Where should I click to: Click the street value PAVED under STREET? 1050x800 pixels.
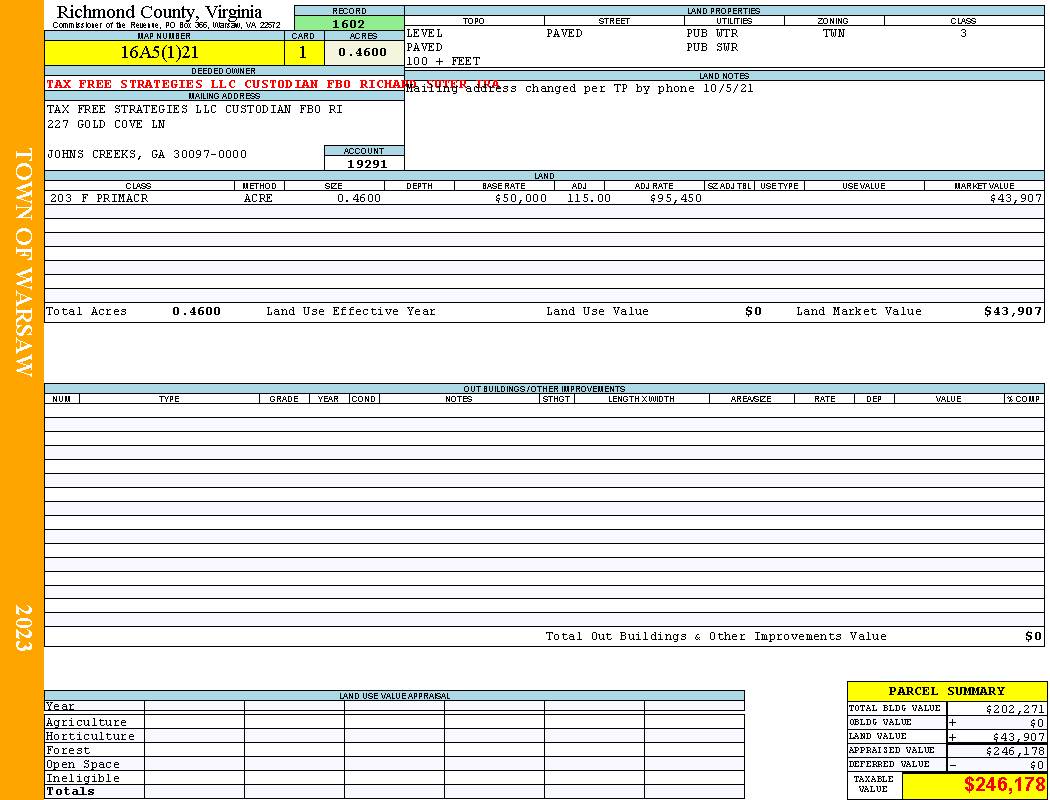click(564, 33)
